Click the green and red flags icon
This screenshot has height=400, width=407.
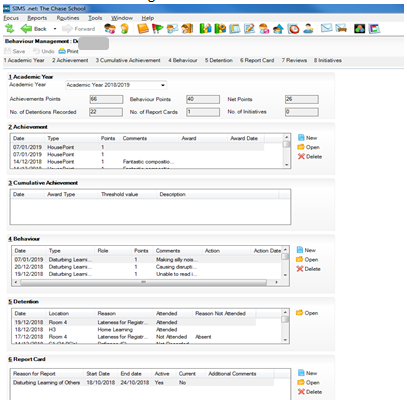[x=158, y=29]
